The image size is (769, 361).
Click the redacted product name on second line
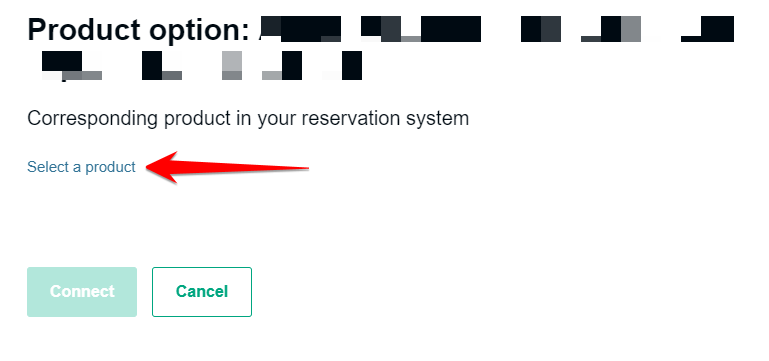(202, 65)
